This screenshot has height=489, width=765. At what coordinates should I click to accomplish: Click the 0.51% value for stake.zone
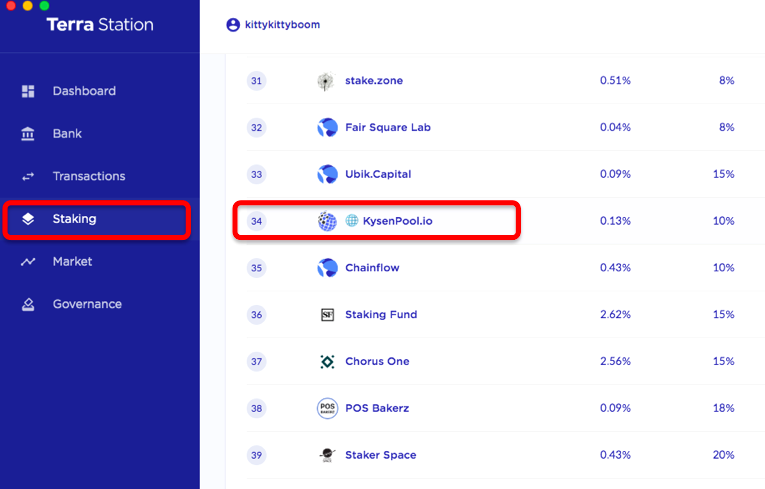[615, 81]
